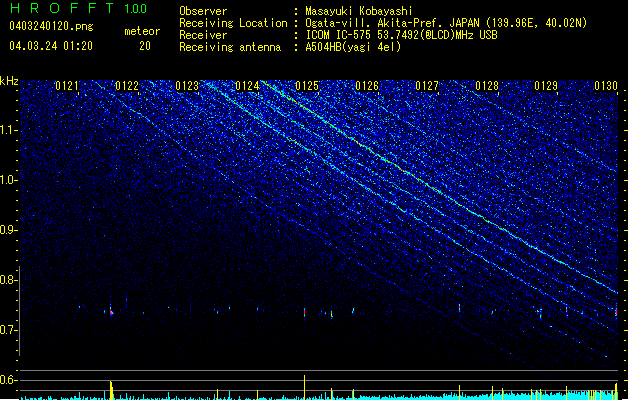Click the Receiving Location label
Viewport: 629px width, 400px height.
(x=233, y=23)
